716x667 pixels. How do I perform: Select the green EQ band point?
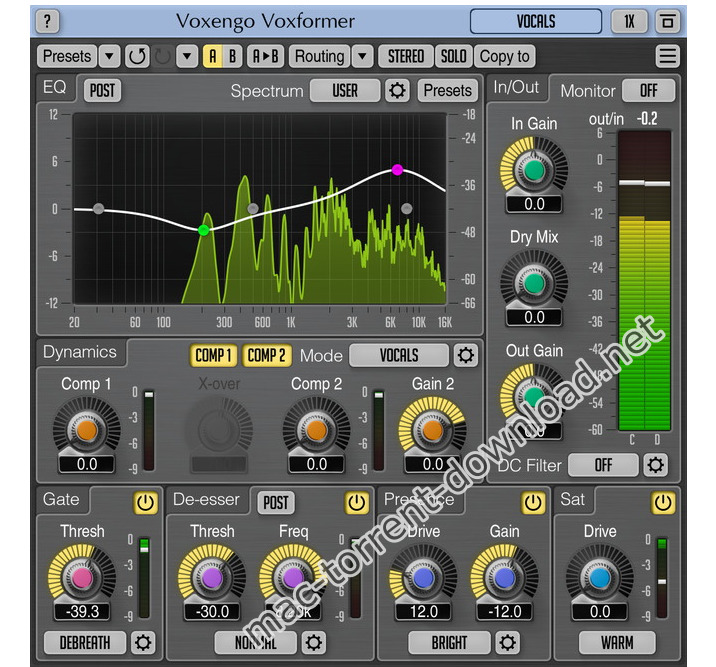pyautogui.click(x=204, y=231)
